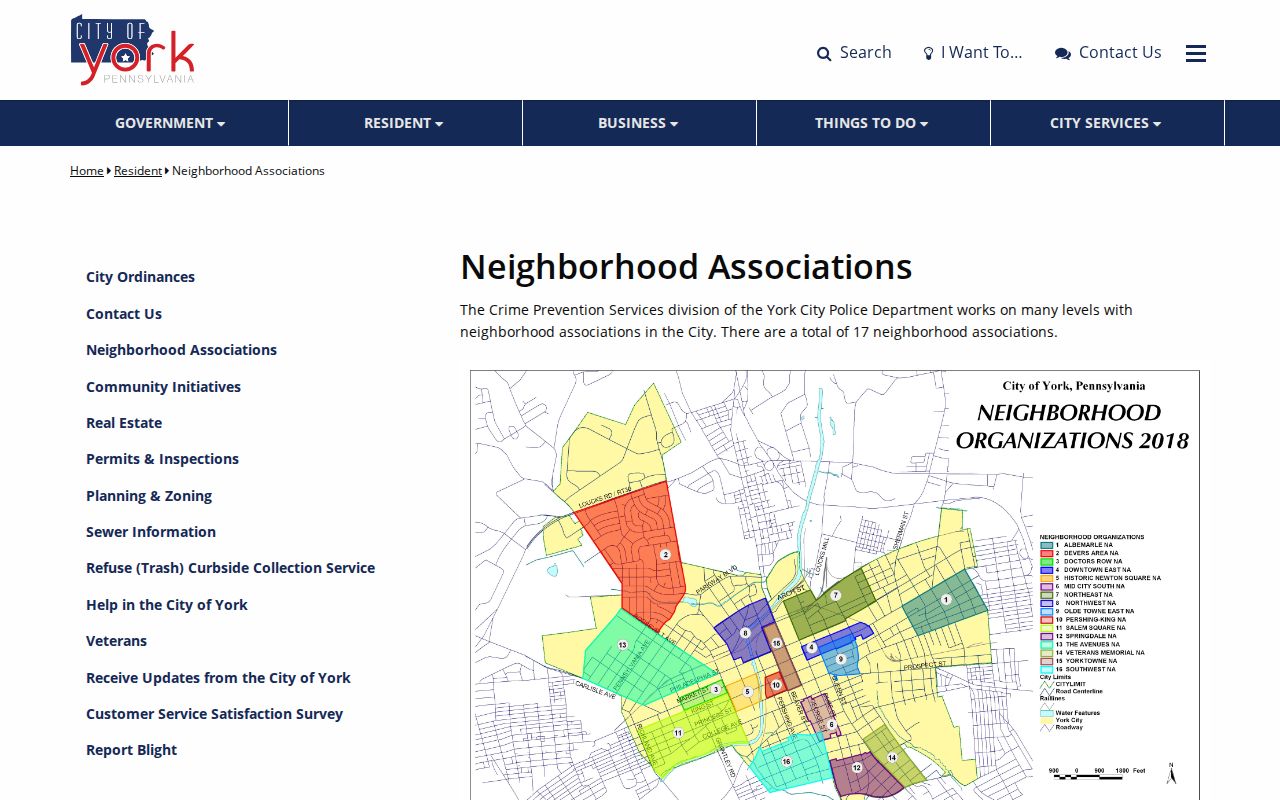The width and height of the screenshot is (1280, 800).
Task: Click the Contact Us chat bubble icon
Action: 1063,54
